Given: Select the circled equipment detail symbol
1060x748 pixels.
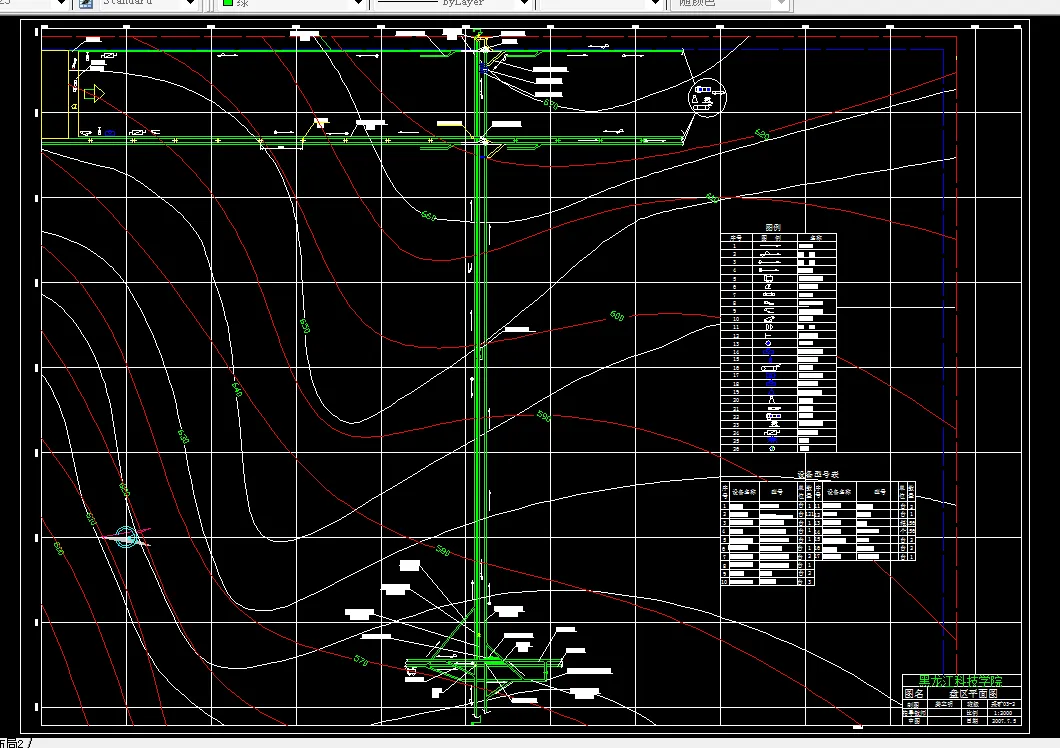Looking at the screenshot, I should [706, 98].
